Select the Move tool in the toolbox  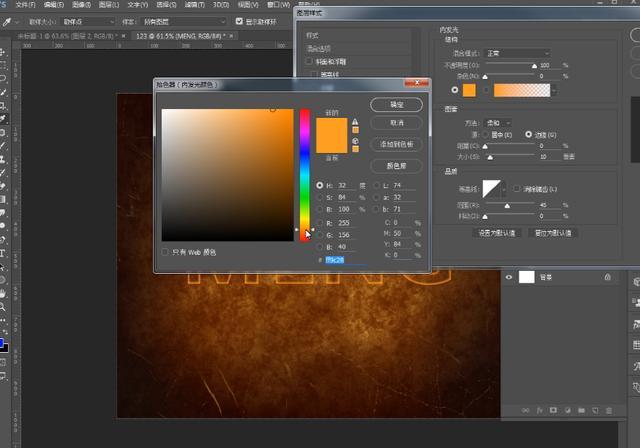coord(3,52)
